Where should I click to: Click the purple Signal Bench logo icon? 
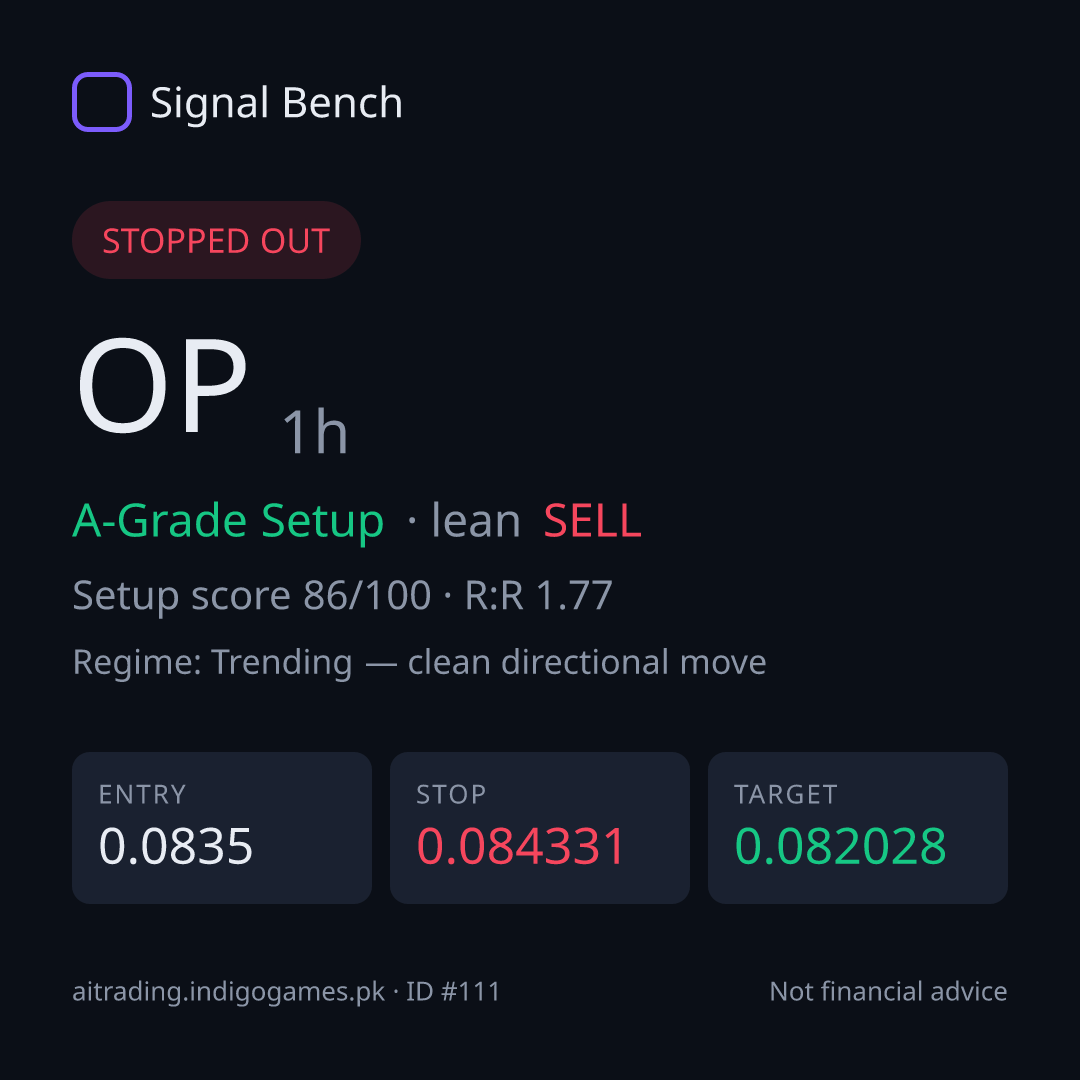click(102, 102)
